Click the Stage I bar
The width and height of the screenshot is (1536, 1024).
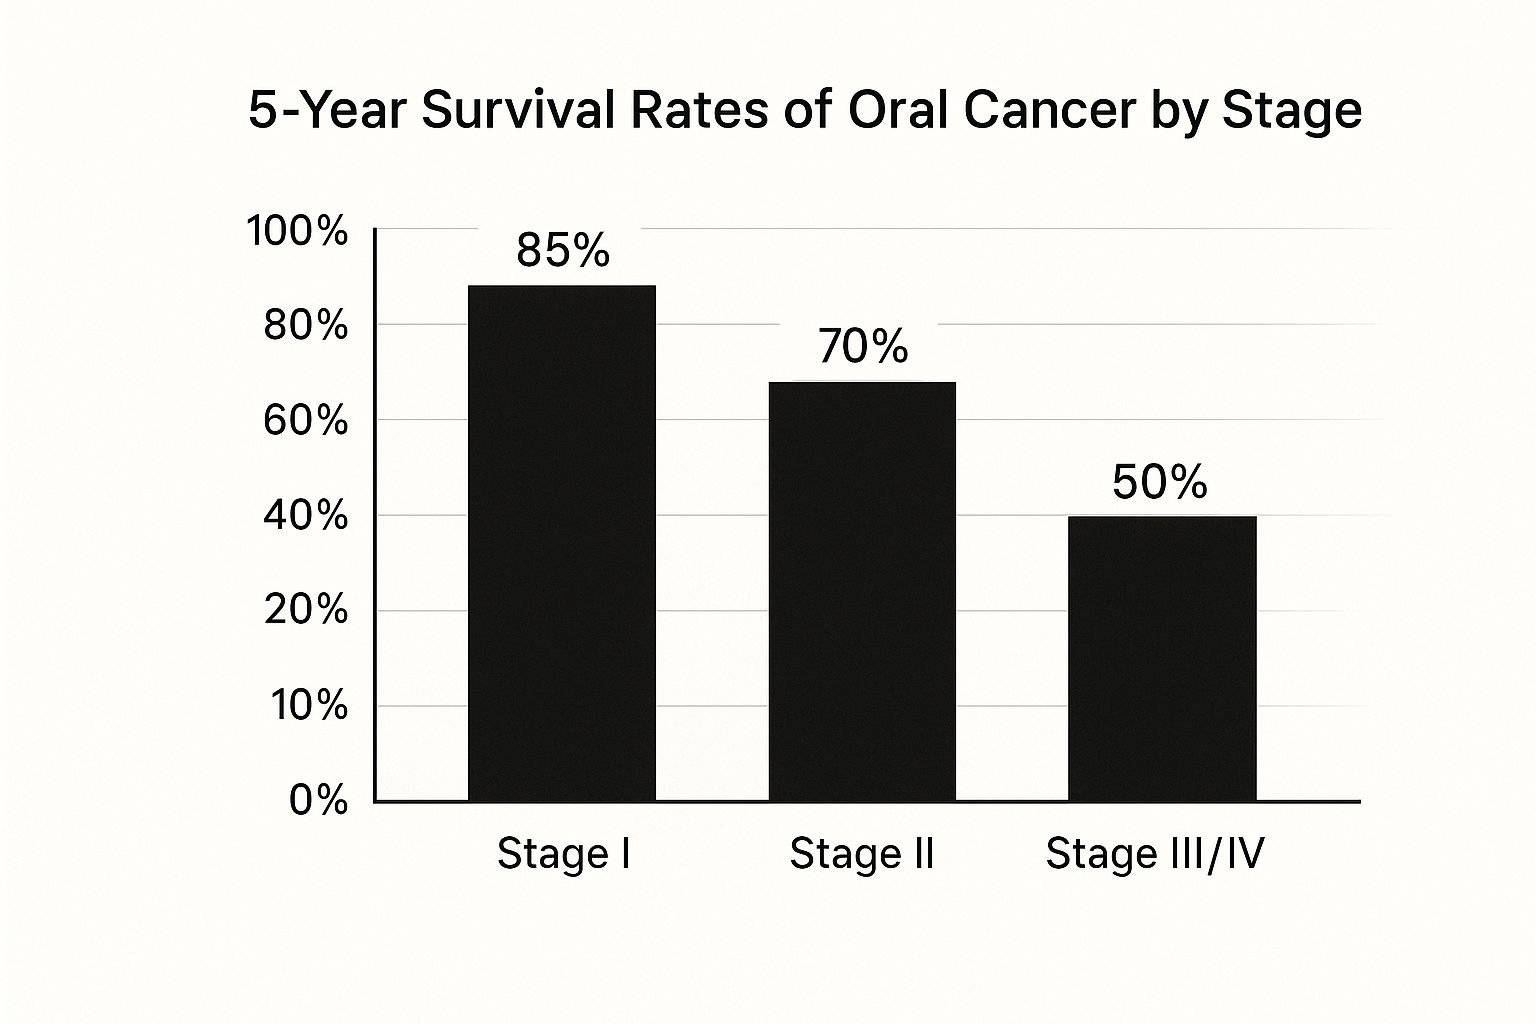click(x=562, y=543)
